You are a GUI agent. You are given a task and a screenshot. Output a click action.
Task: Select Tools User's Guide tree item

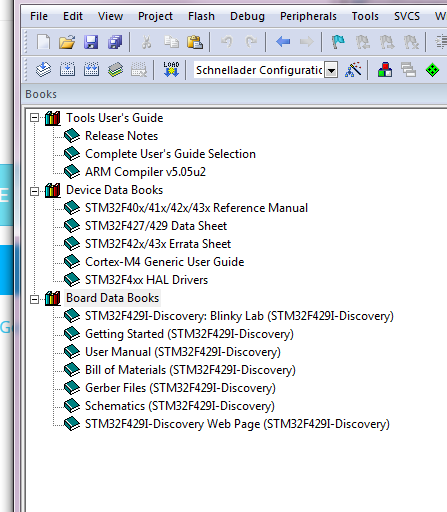(x=114, y=118)
